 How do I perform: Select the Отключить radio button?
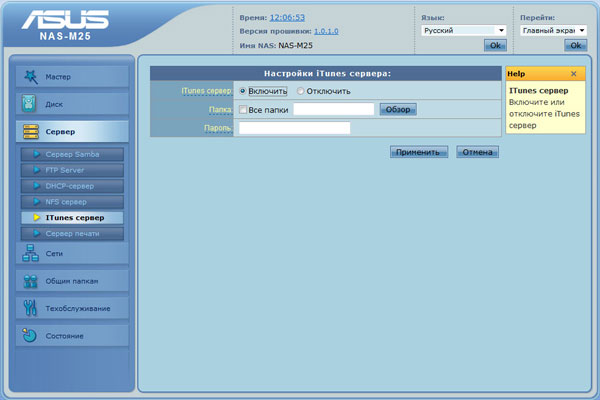point(300,91)
